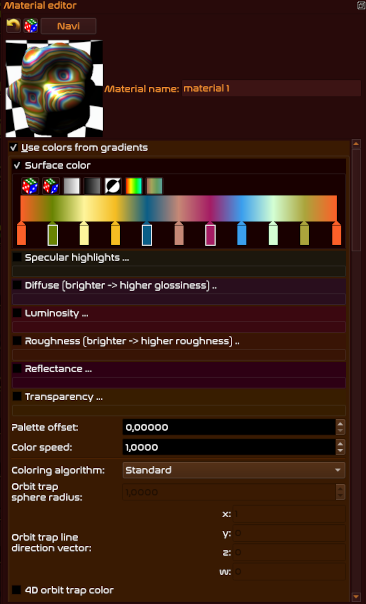
Task: Click the 'Orbit trap line direction vector:' label
Action: [x=52, y=542]
